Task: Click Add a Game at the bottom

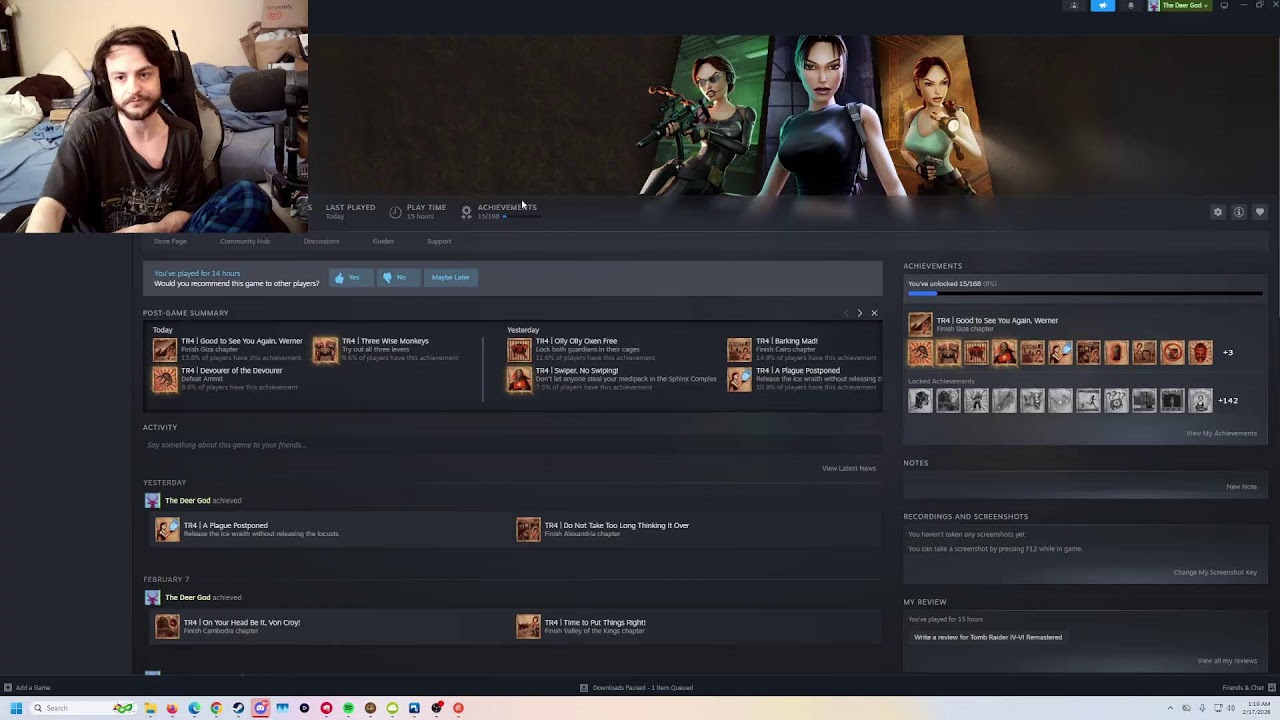Action: (27, 687)
